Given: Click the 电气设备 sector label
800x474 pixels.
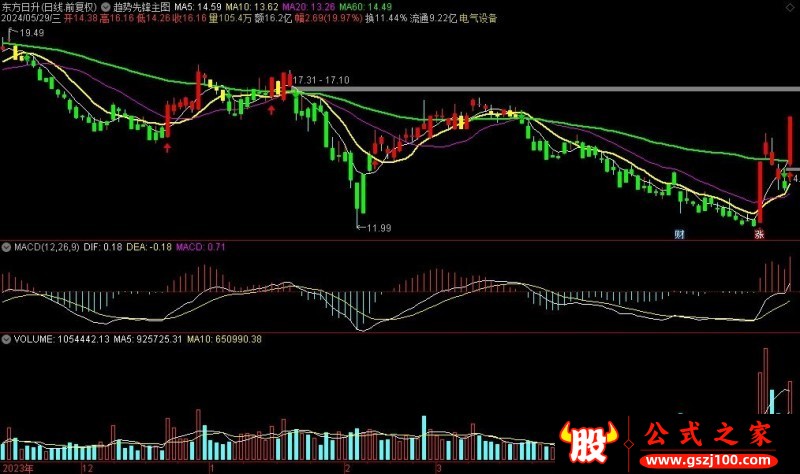Looking at the screenshot, I should coord(475,18).
